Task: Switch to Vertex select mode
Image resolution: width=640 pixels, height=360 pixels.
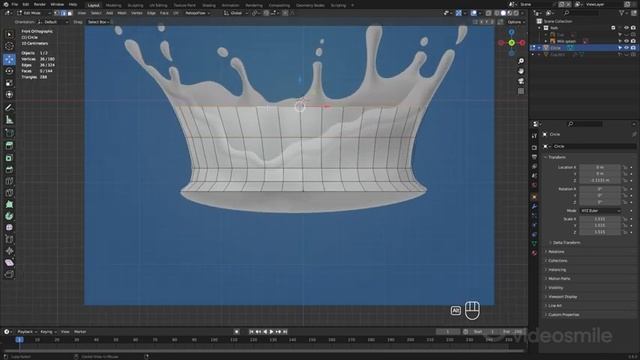Action: click(57, 13)
